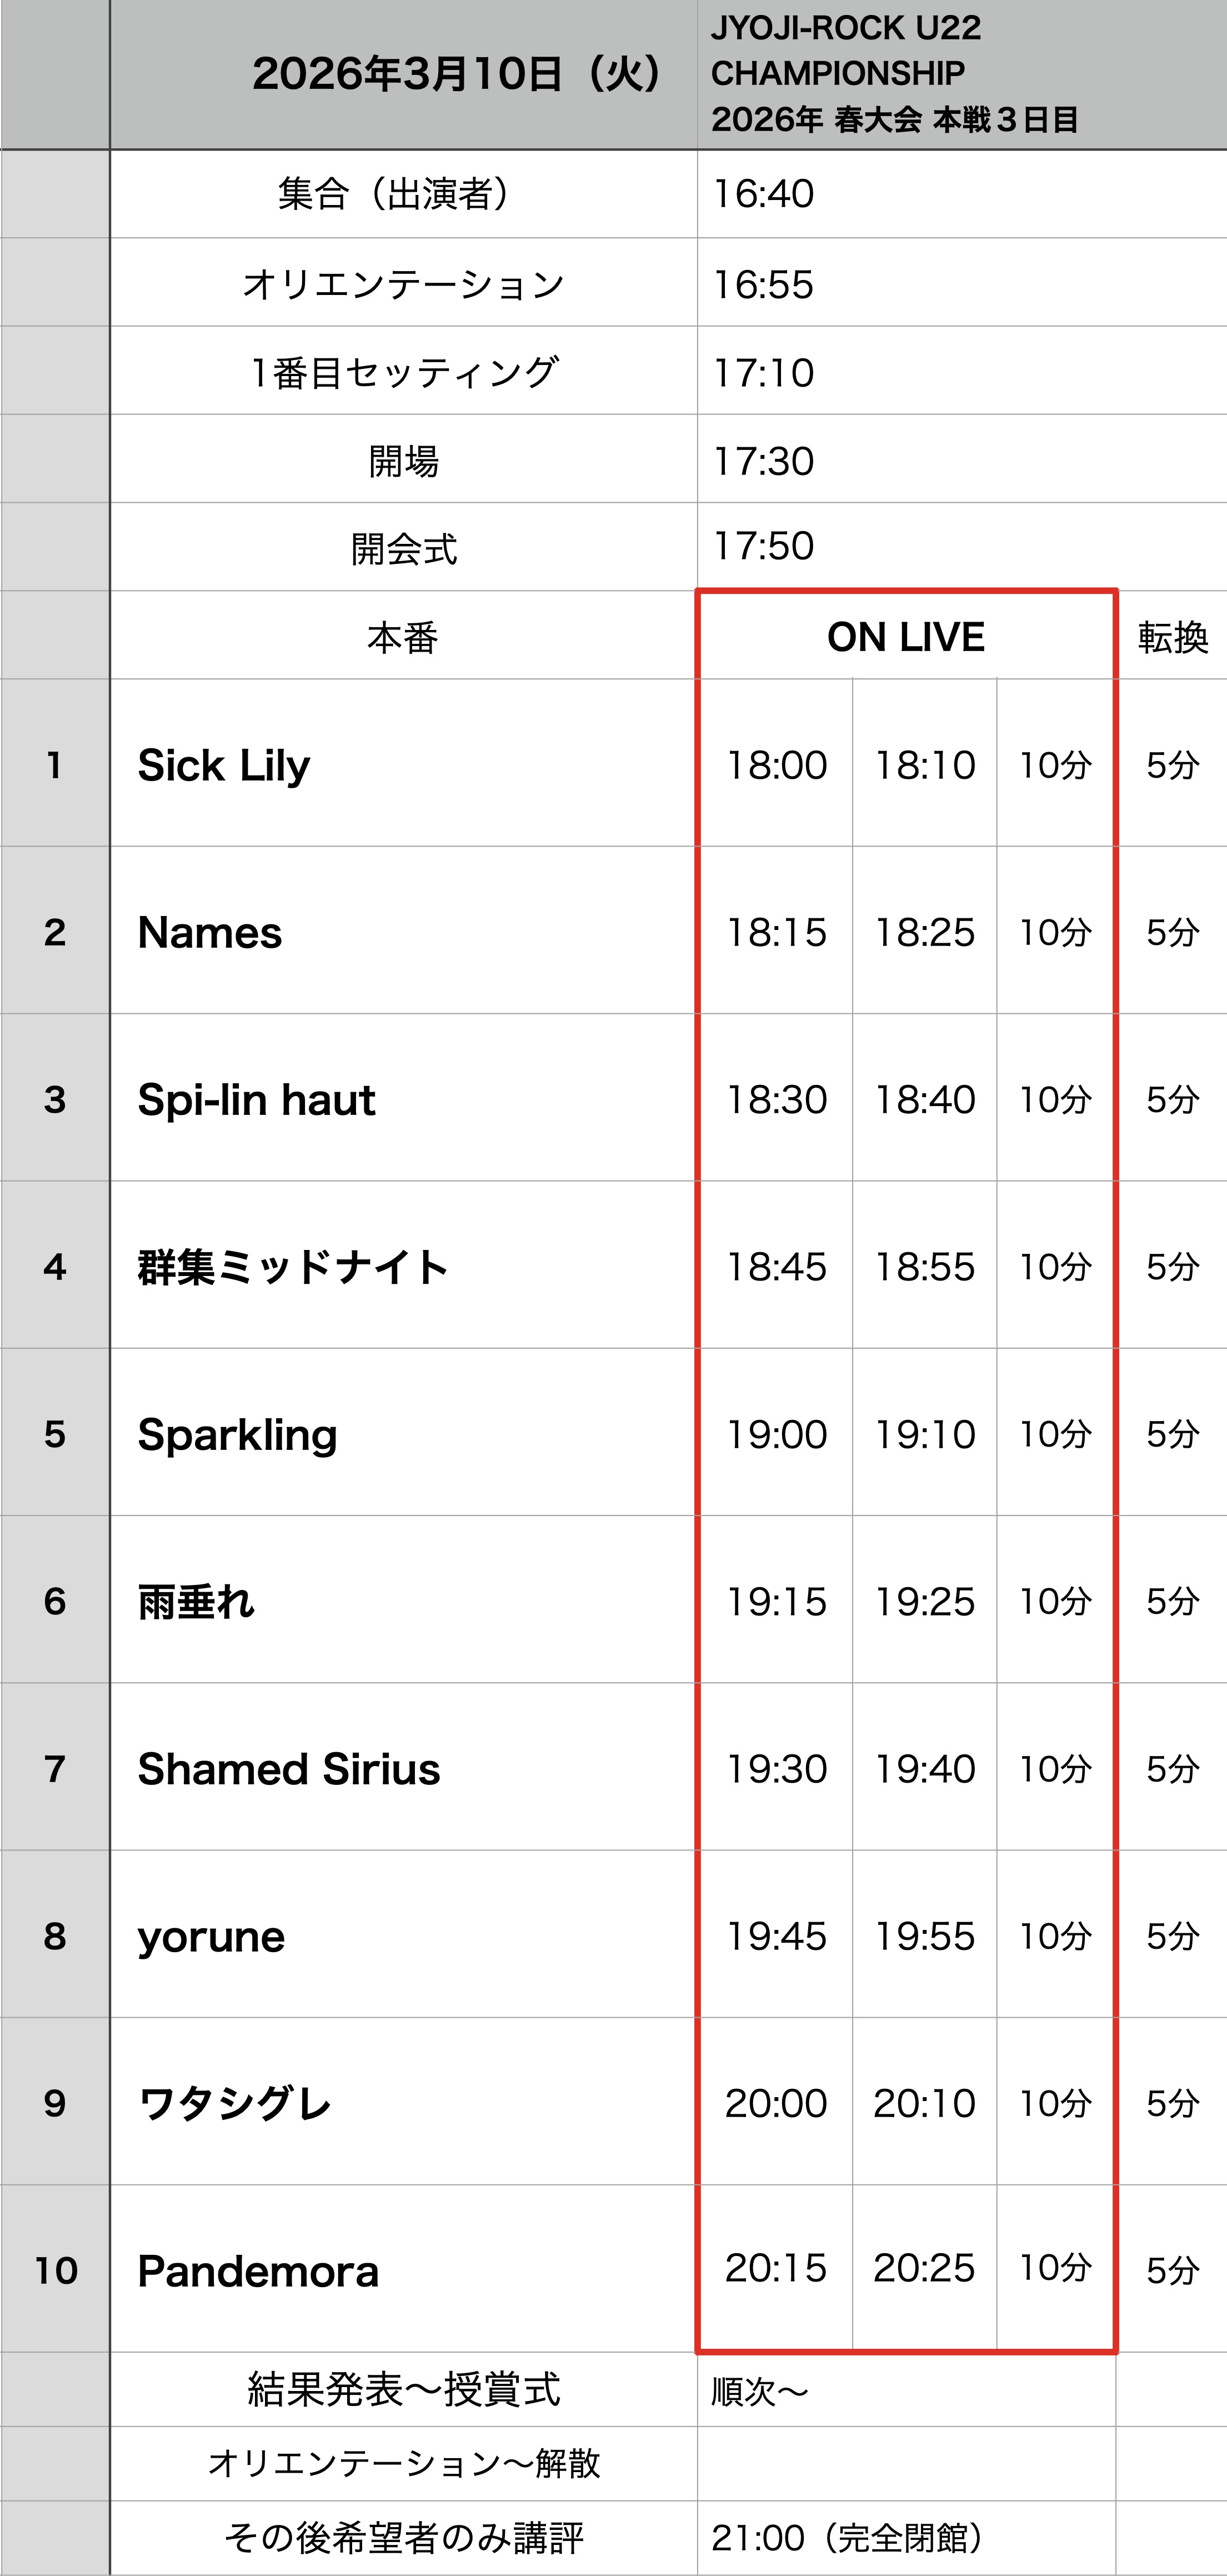Select the 2026年3月10日 date header cell
The height and width of the screenshot is (2576, 1227).
coord(455,74)
